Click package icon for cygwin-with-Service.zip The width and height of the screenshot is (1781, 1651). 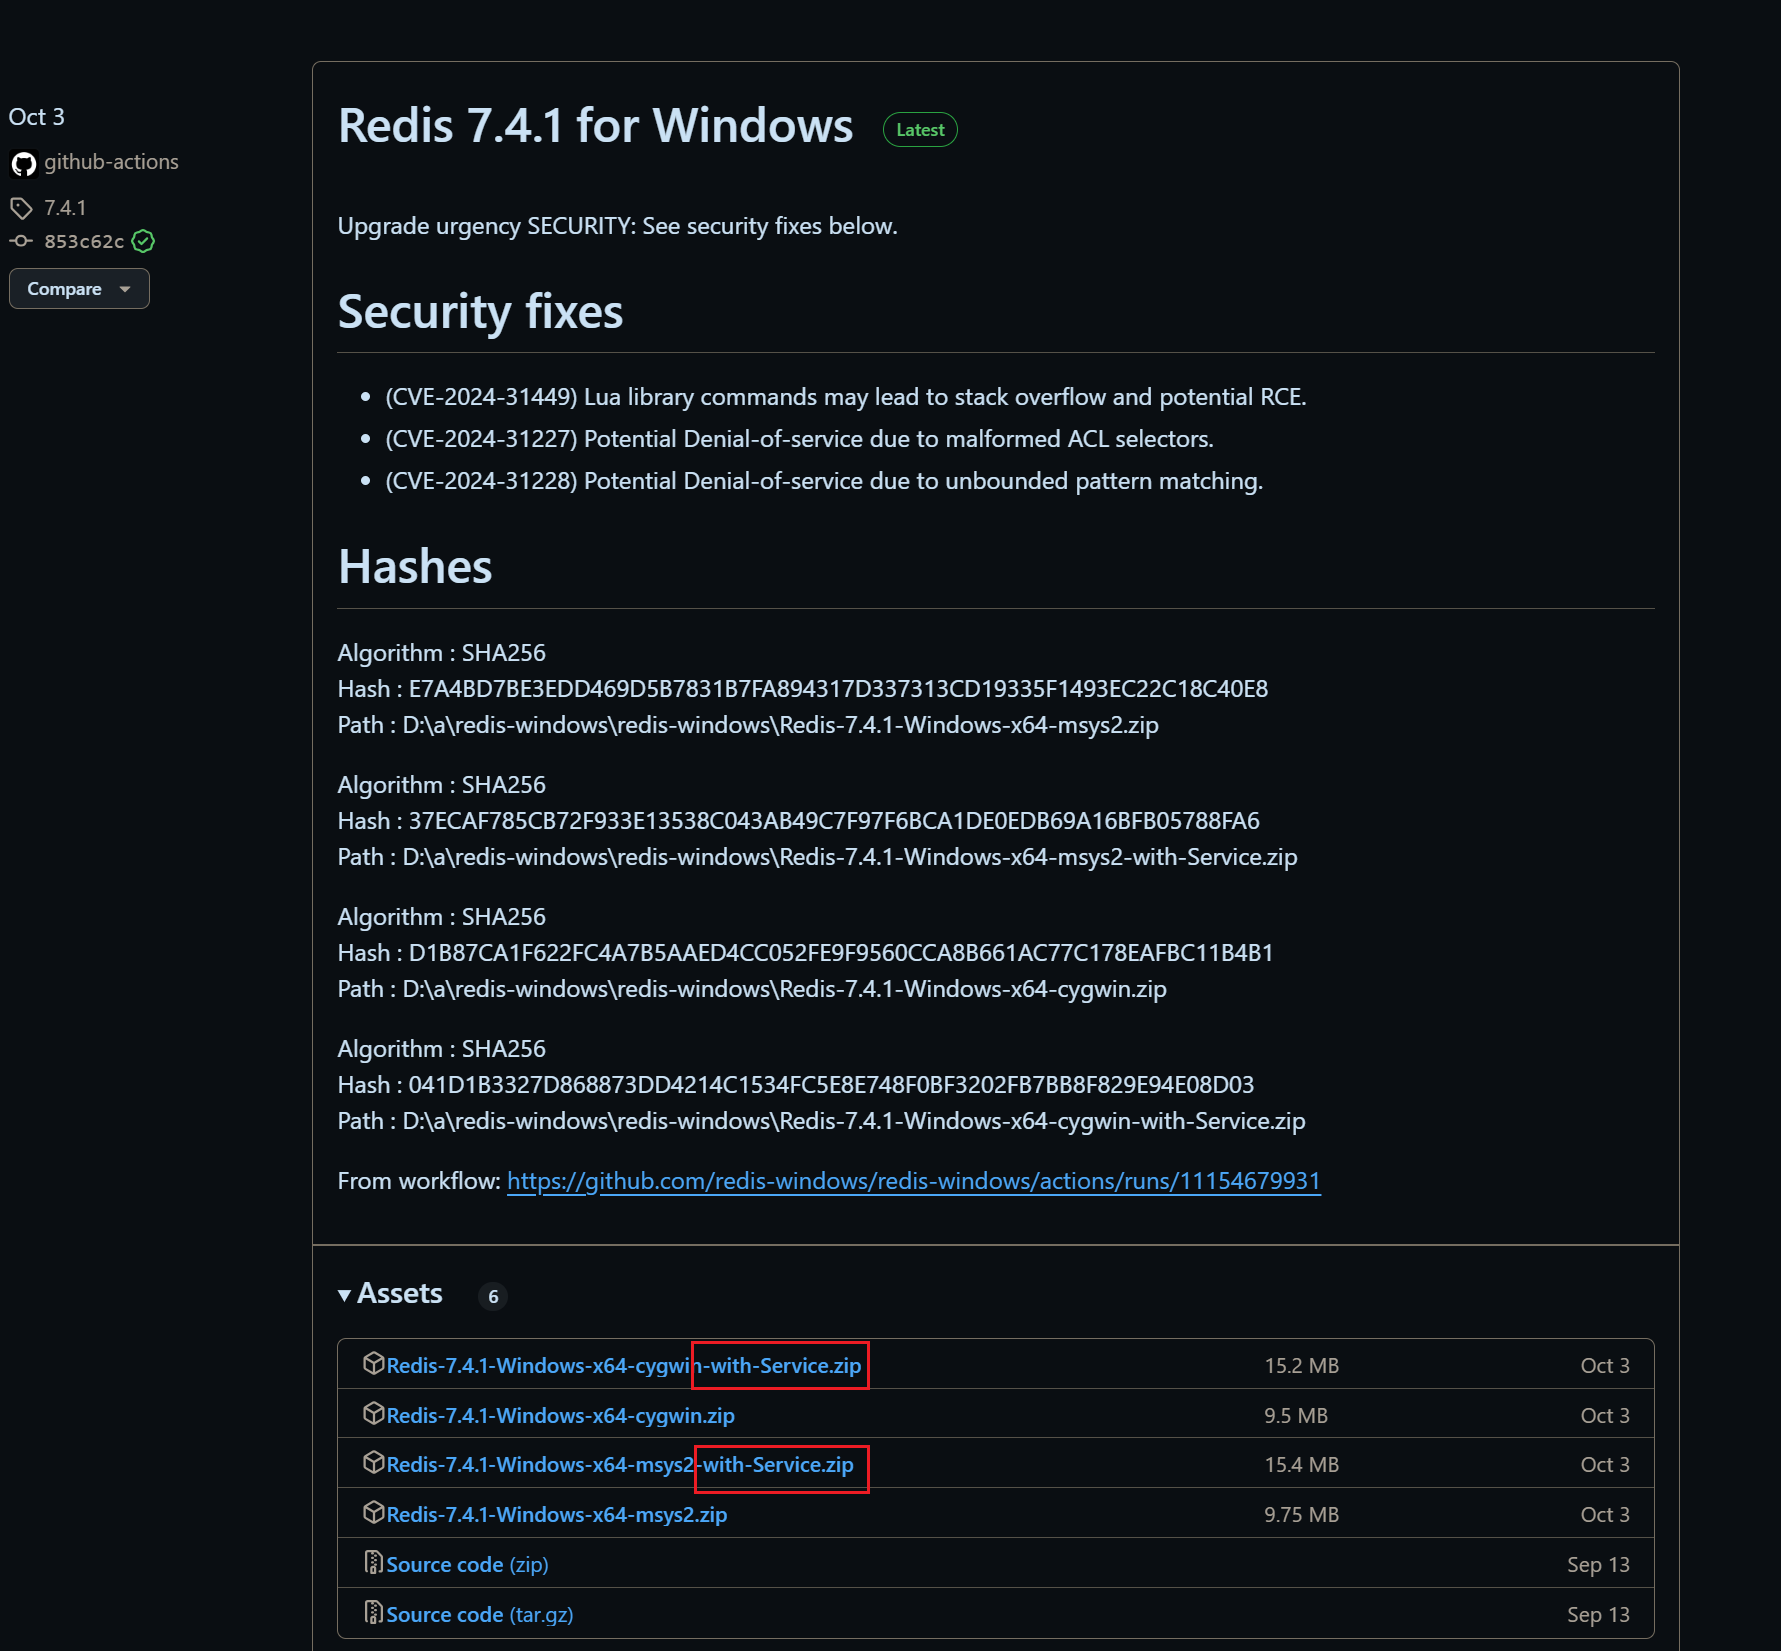click(x=374, y=1364)
